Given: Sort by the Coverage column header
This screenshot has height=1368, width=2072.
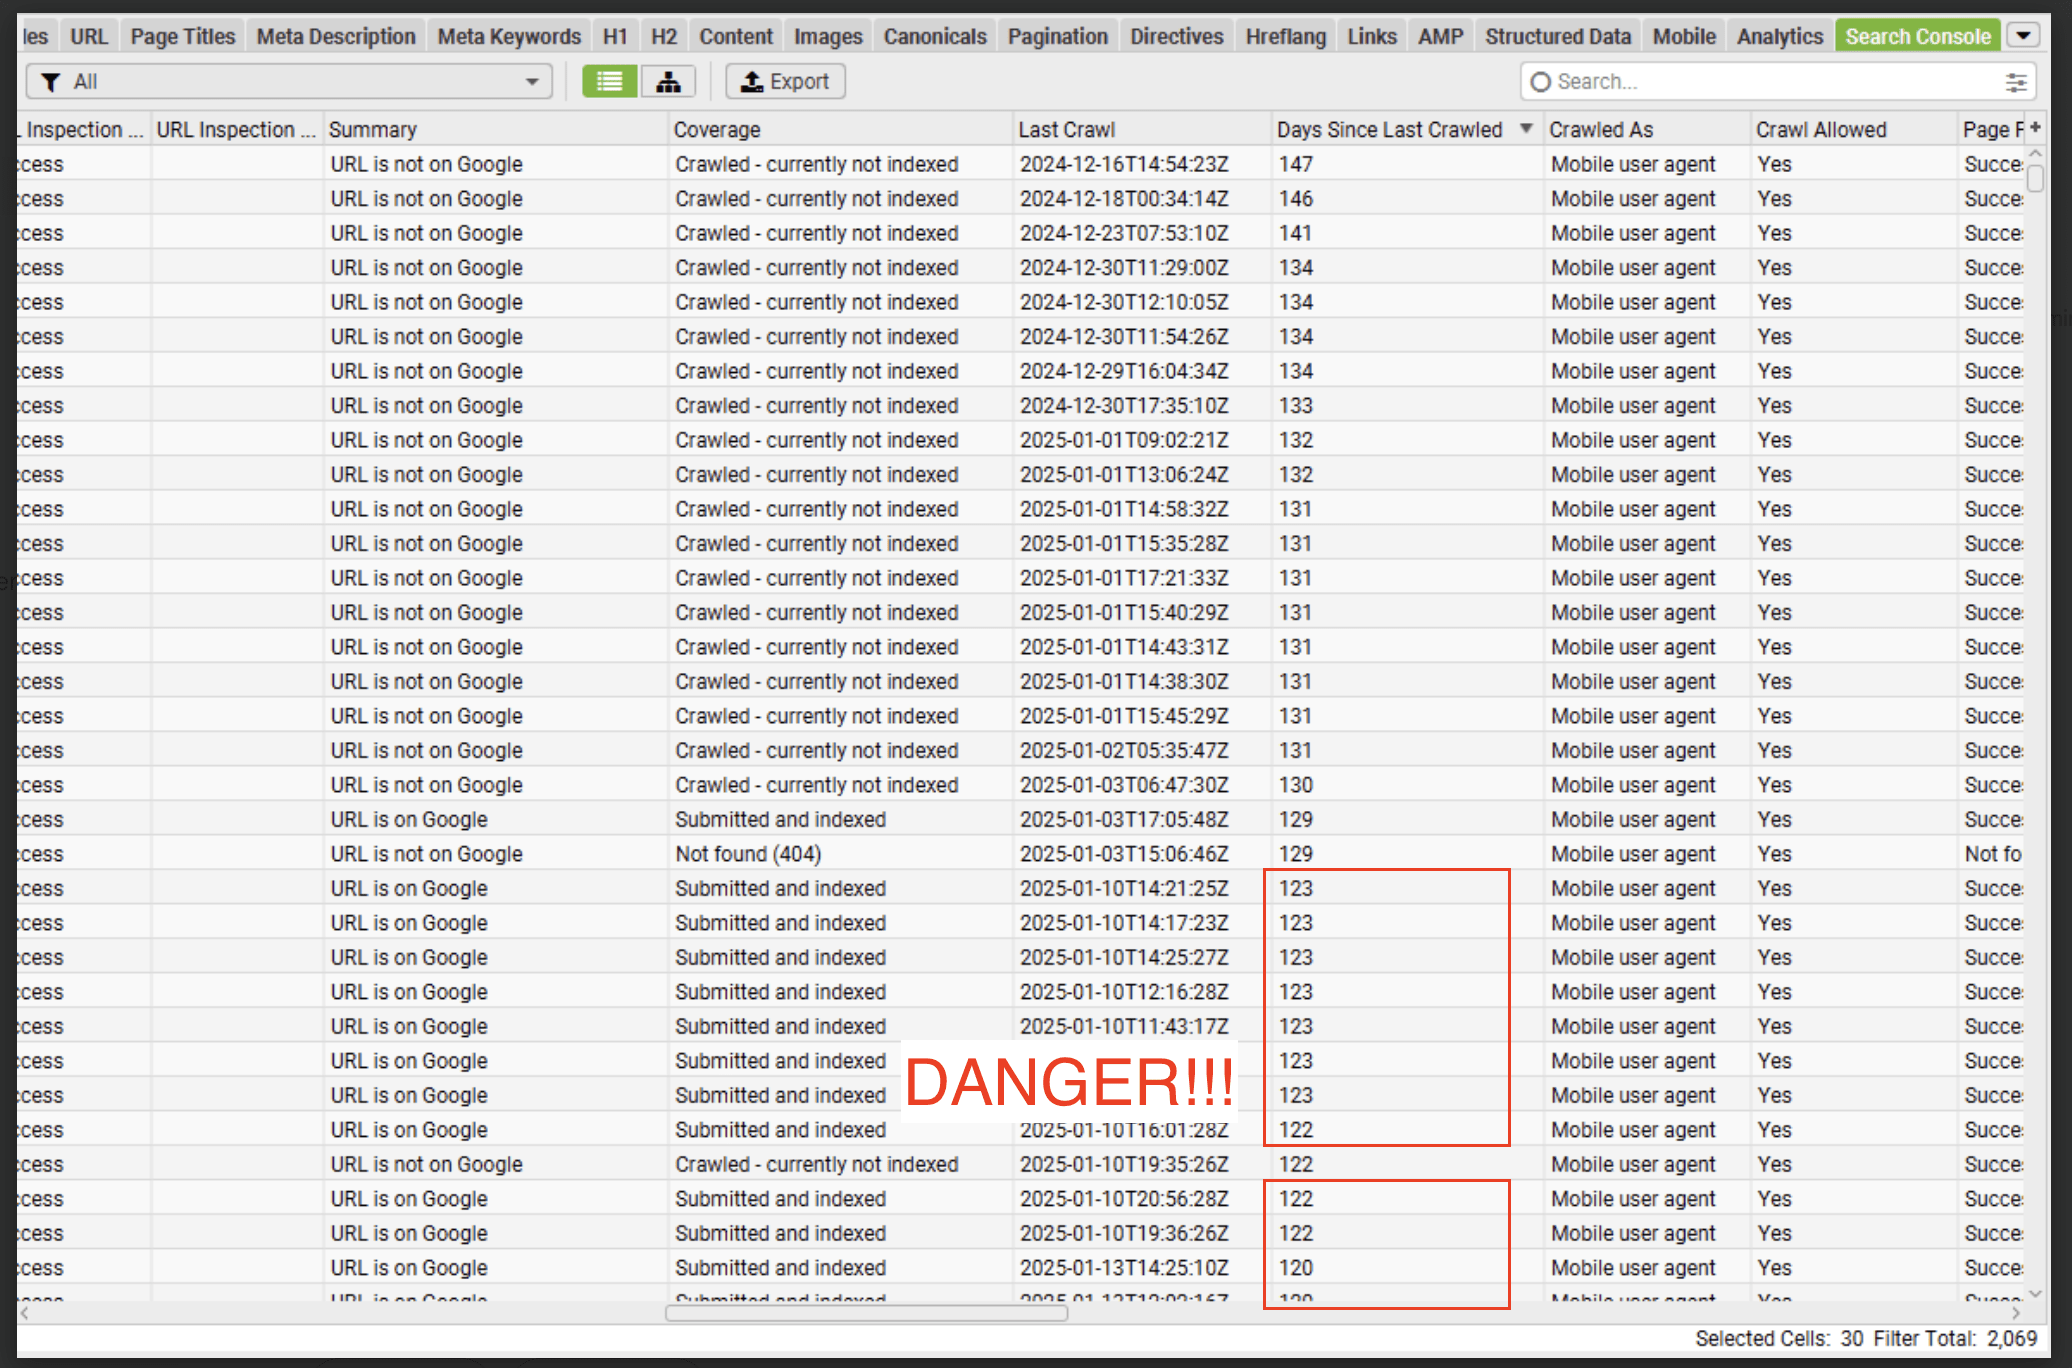Looking at the screenshot, I should [716, 130].
